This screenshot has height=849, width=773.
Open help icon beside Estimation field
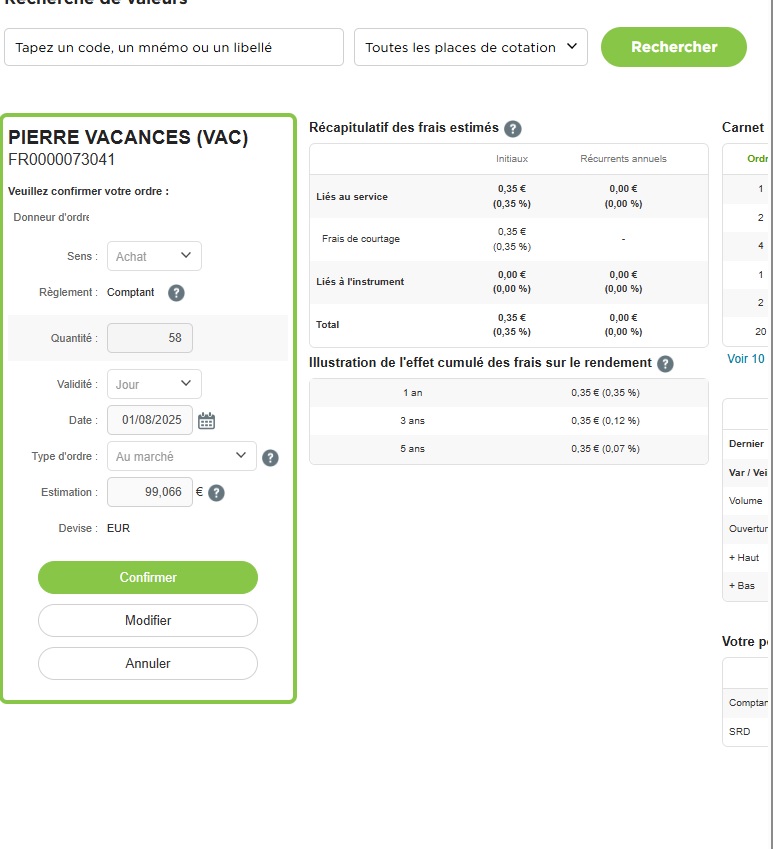216,493
